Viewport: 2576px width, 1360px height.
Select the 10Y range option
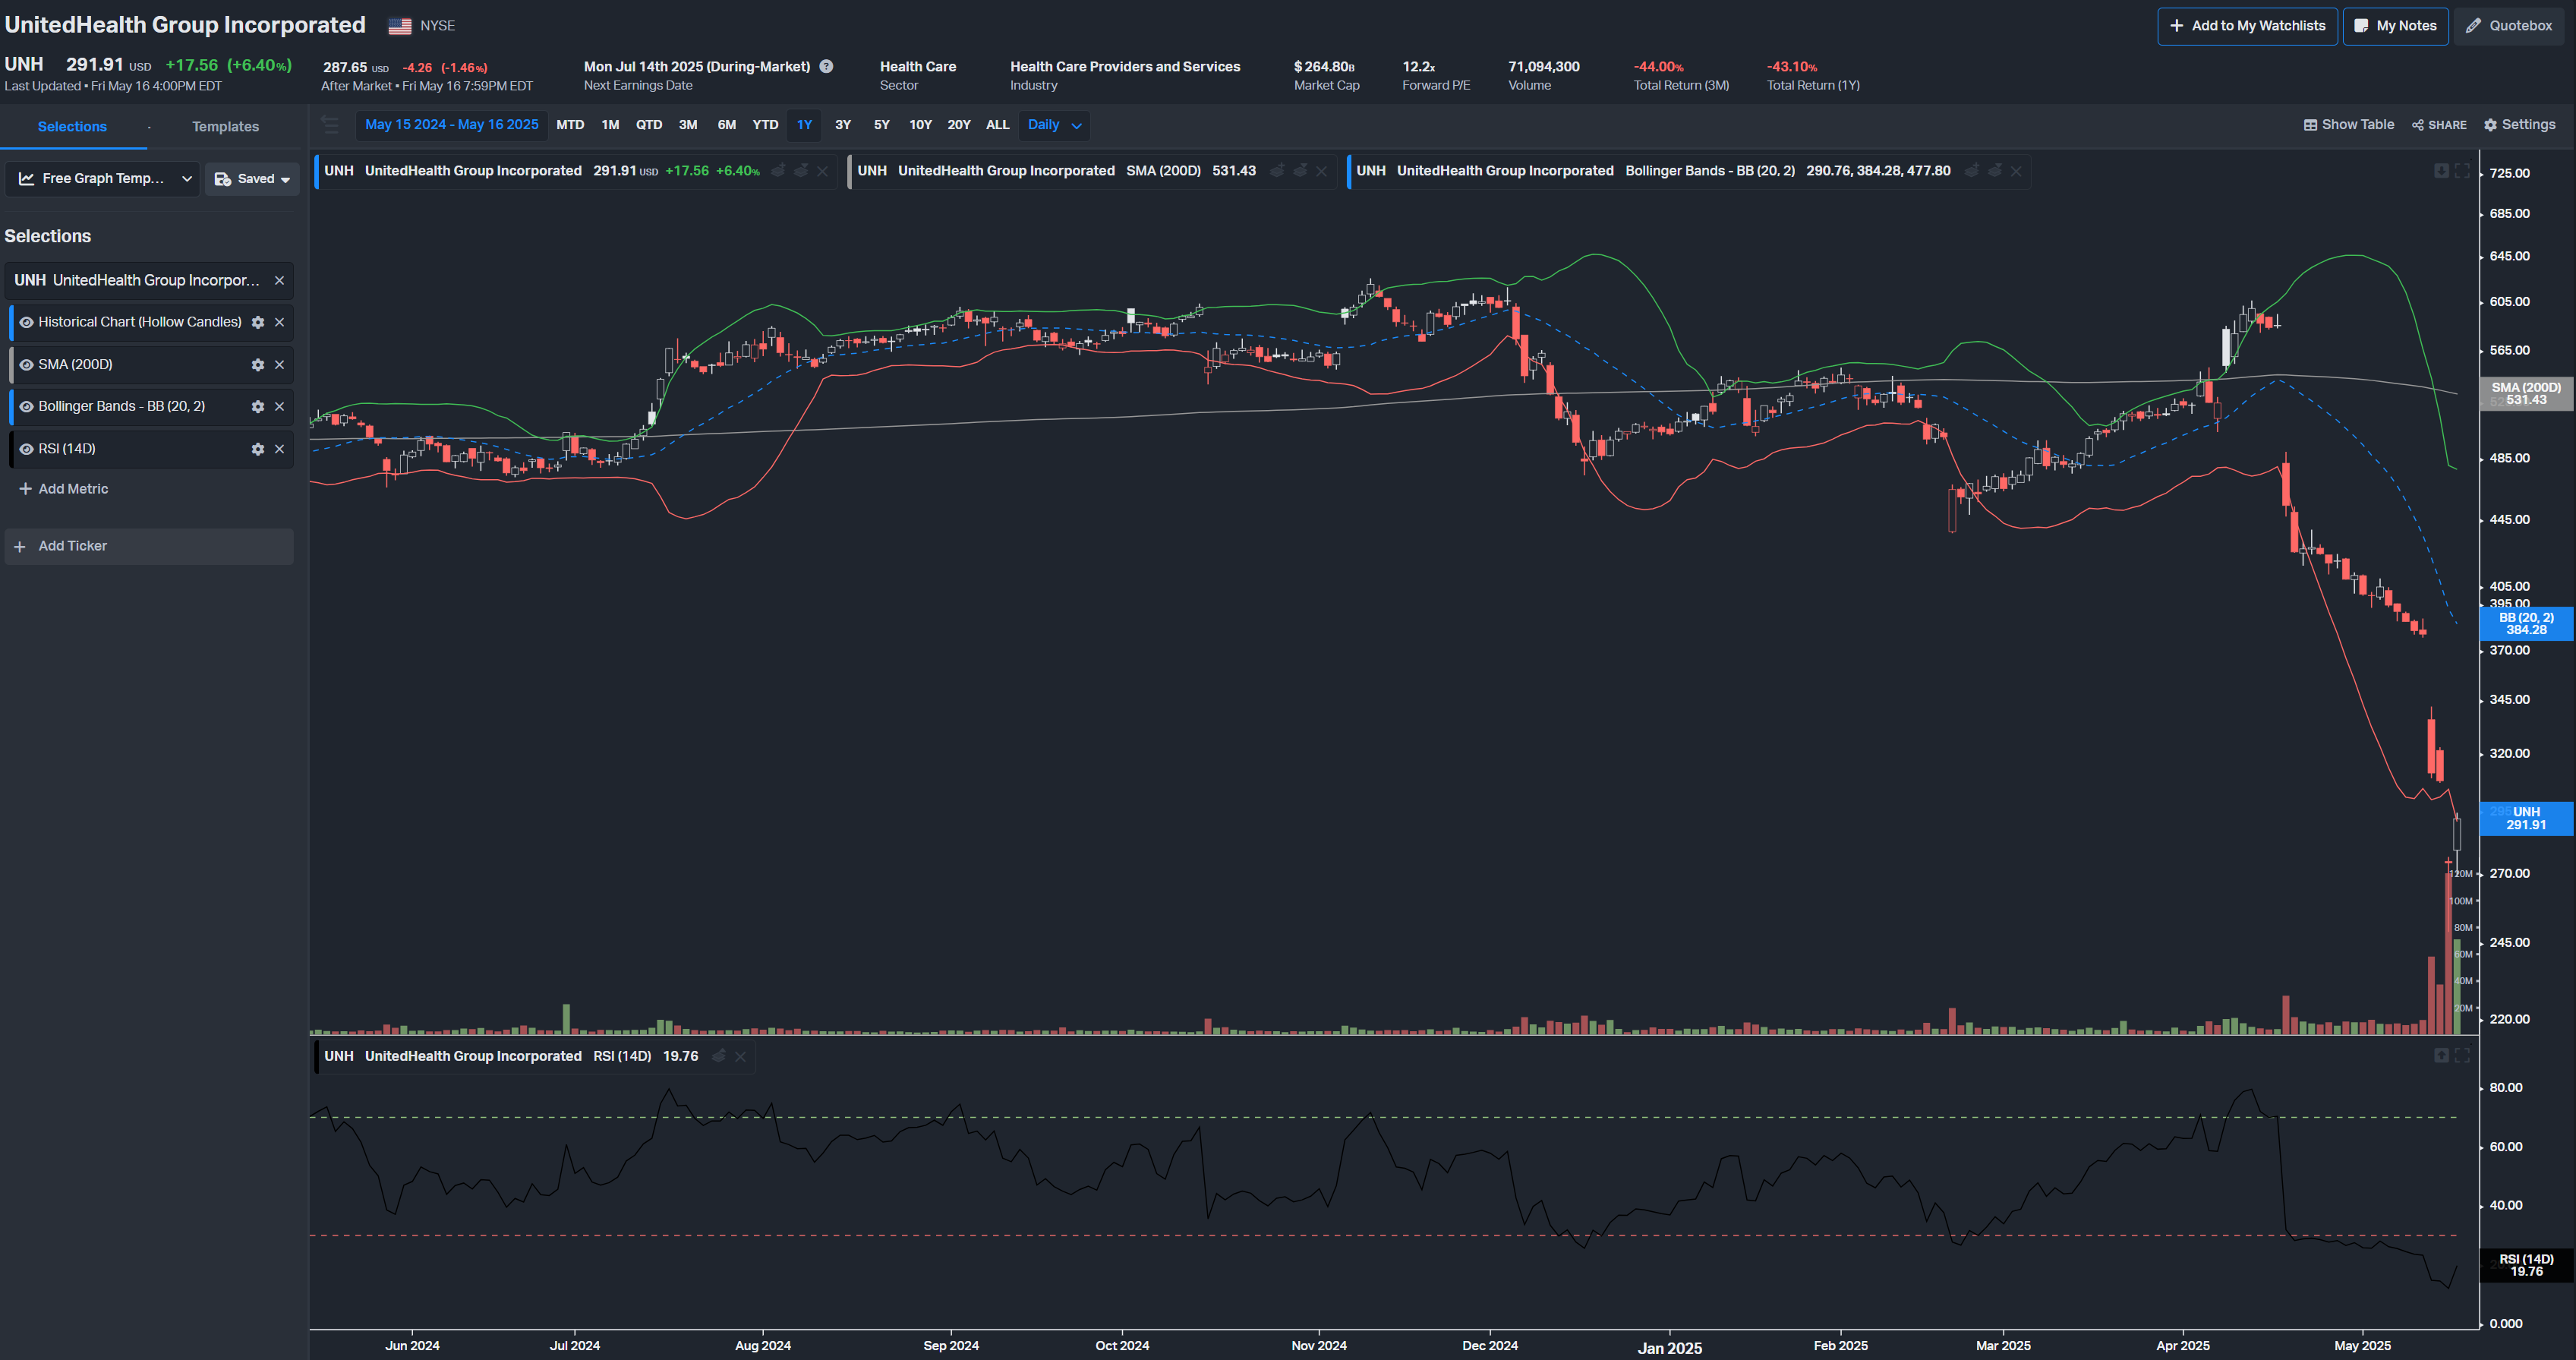point(920,125)
